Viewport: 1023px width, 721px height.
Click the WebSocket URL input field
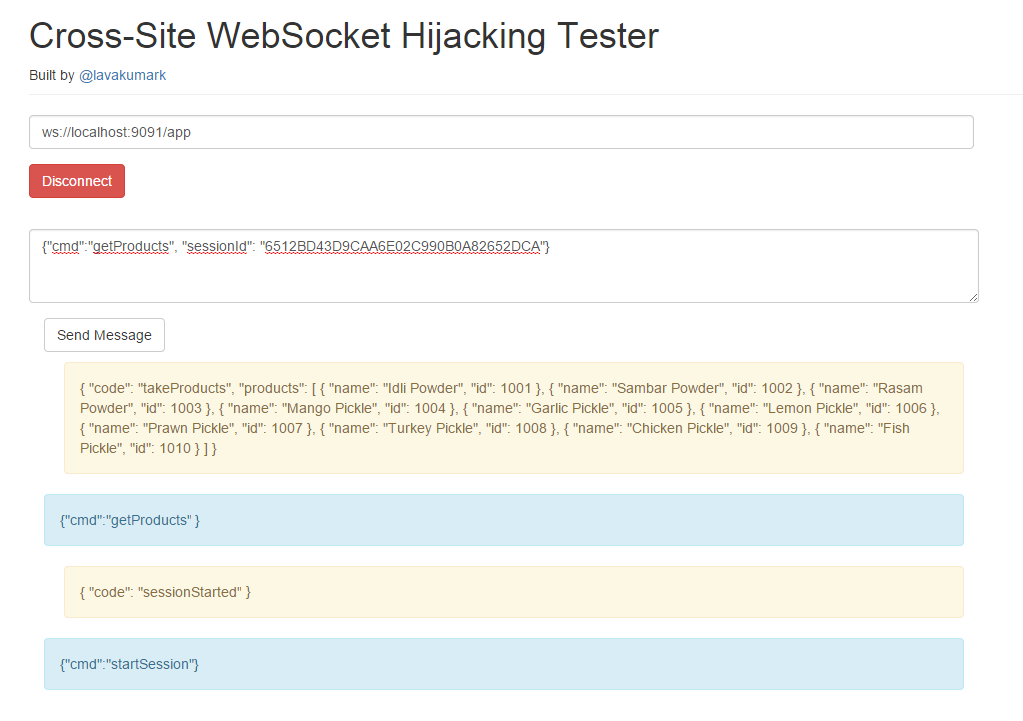500,132
